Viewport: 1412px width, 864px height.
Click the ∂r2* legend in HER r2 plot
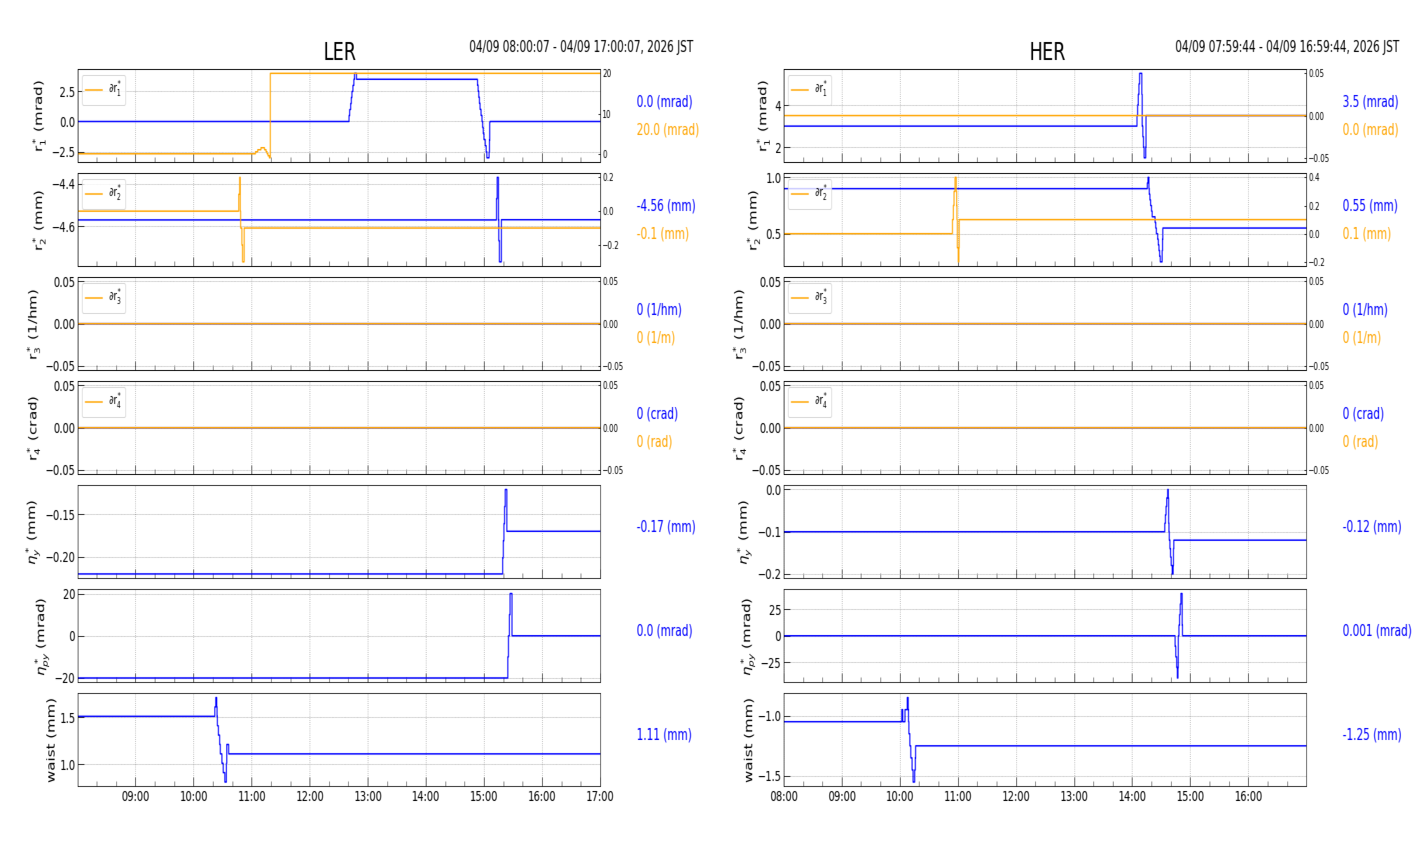[810, 193]
